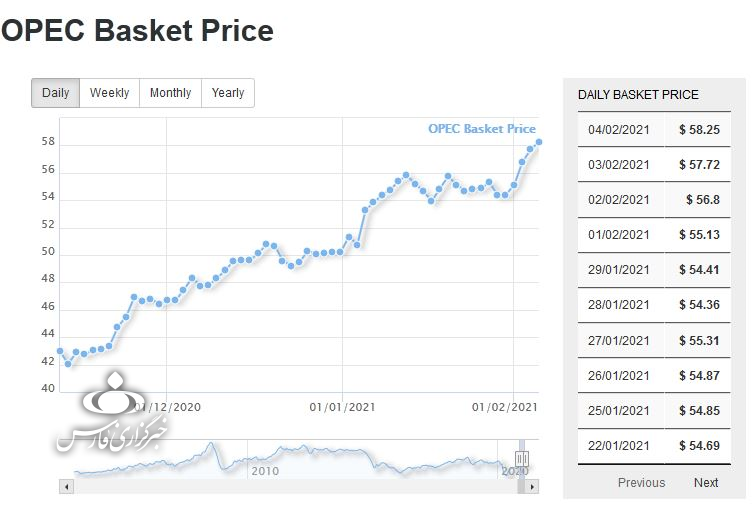Image resolution: width=753 pixels, height=510 pixels.
Task: Click the DAILY BASKET PRICE header
Action: coord(638,95)
